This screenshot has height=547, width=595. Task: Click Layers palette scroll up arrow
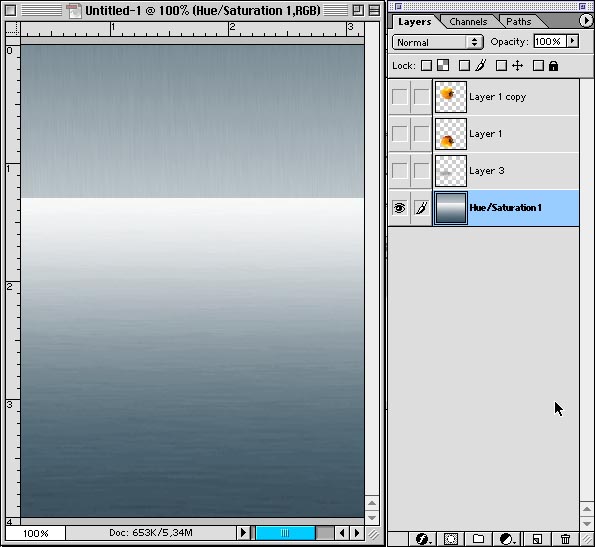[587, 509]
